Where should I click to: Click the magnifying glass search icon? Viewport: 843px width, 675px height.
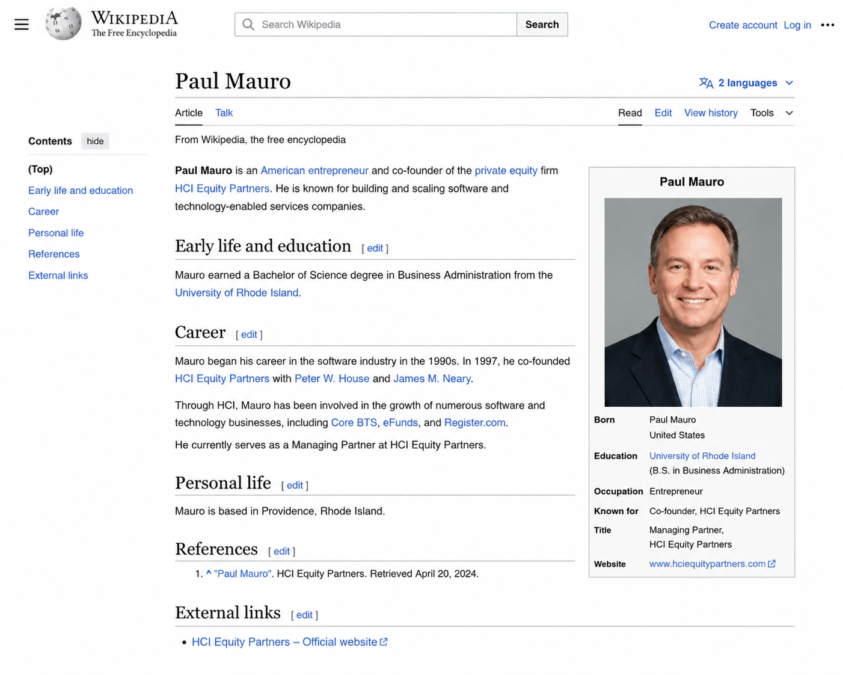[x=248, y=24]
